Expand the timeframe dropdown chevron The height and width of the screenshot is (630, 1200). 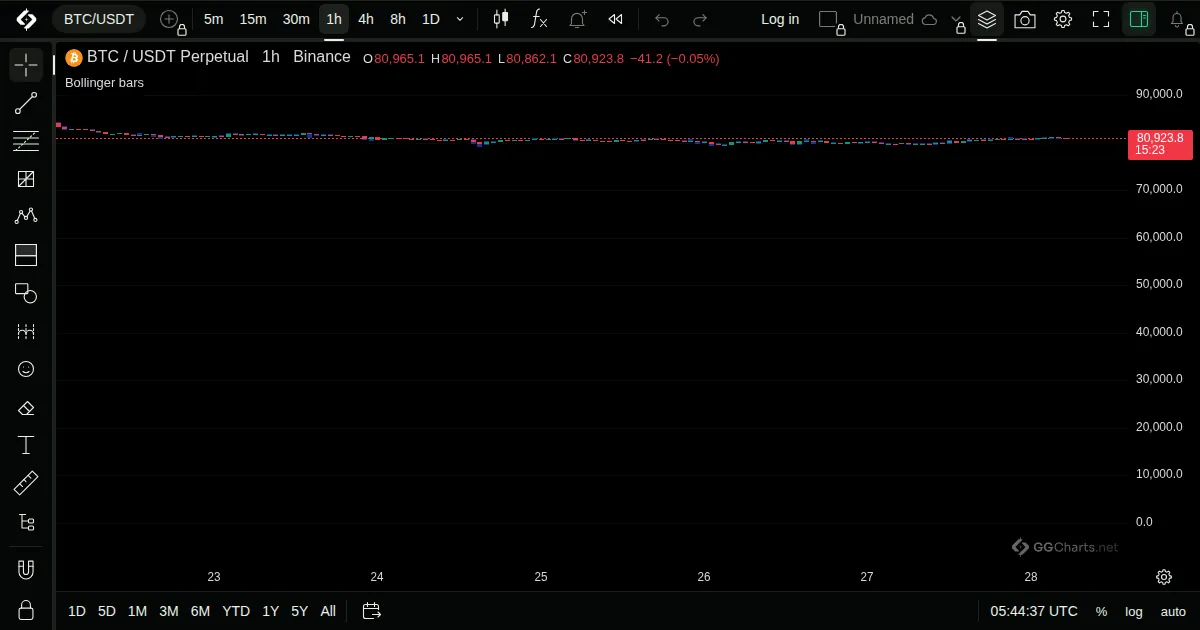(x=460, y=19)
